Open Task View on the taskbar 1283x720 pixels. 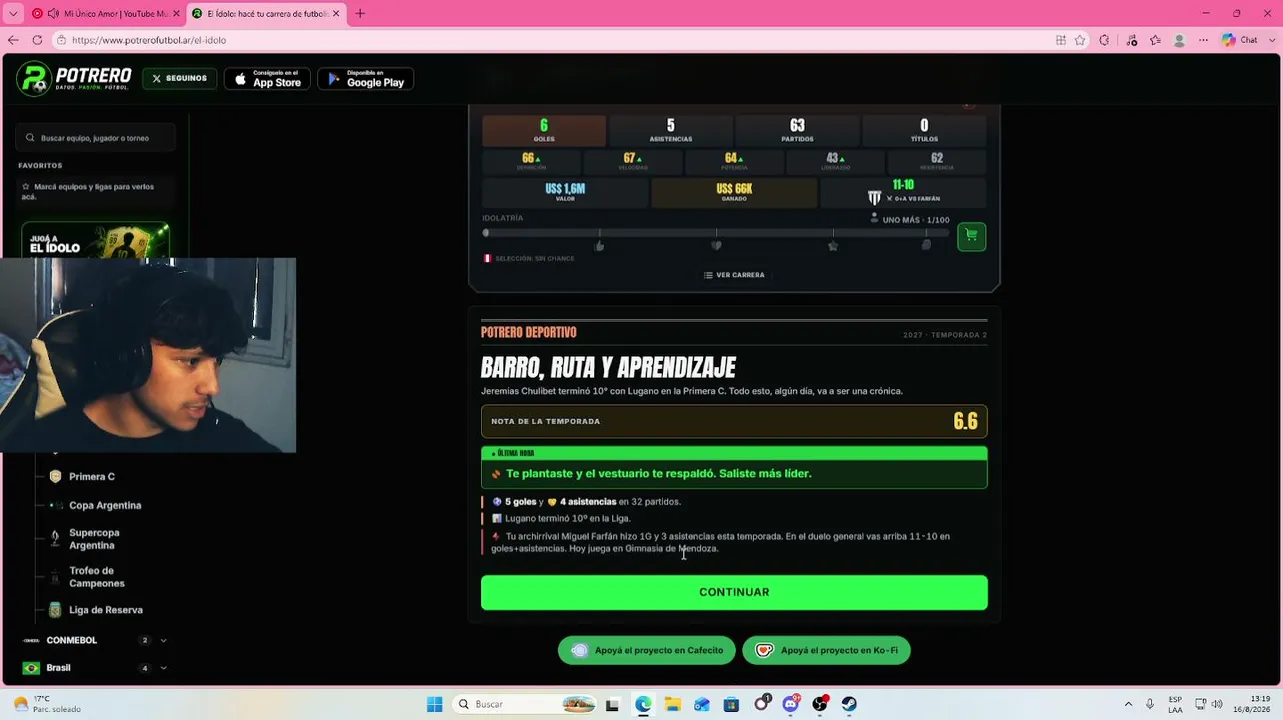click(x=612, y=704)
